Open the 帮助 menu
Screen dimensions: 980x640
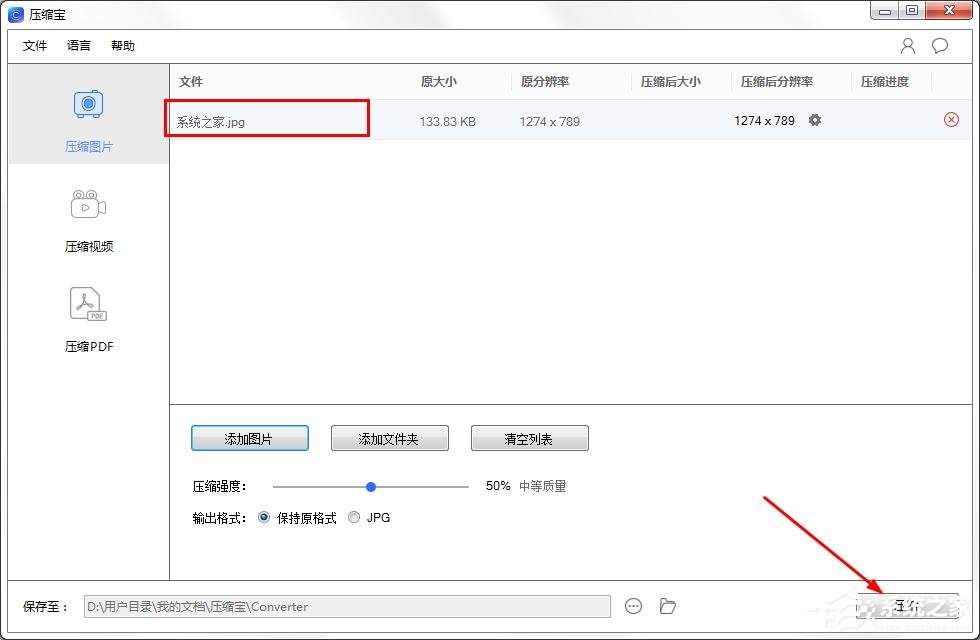click(x=122, y=45)
